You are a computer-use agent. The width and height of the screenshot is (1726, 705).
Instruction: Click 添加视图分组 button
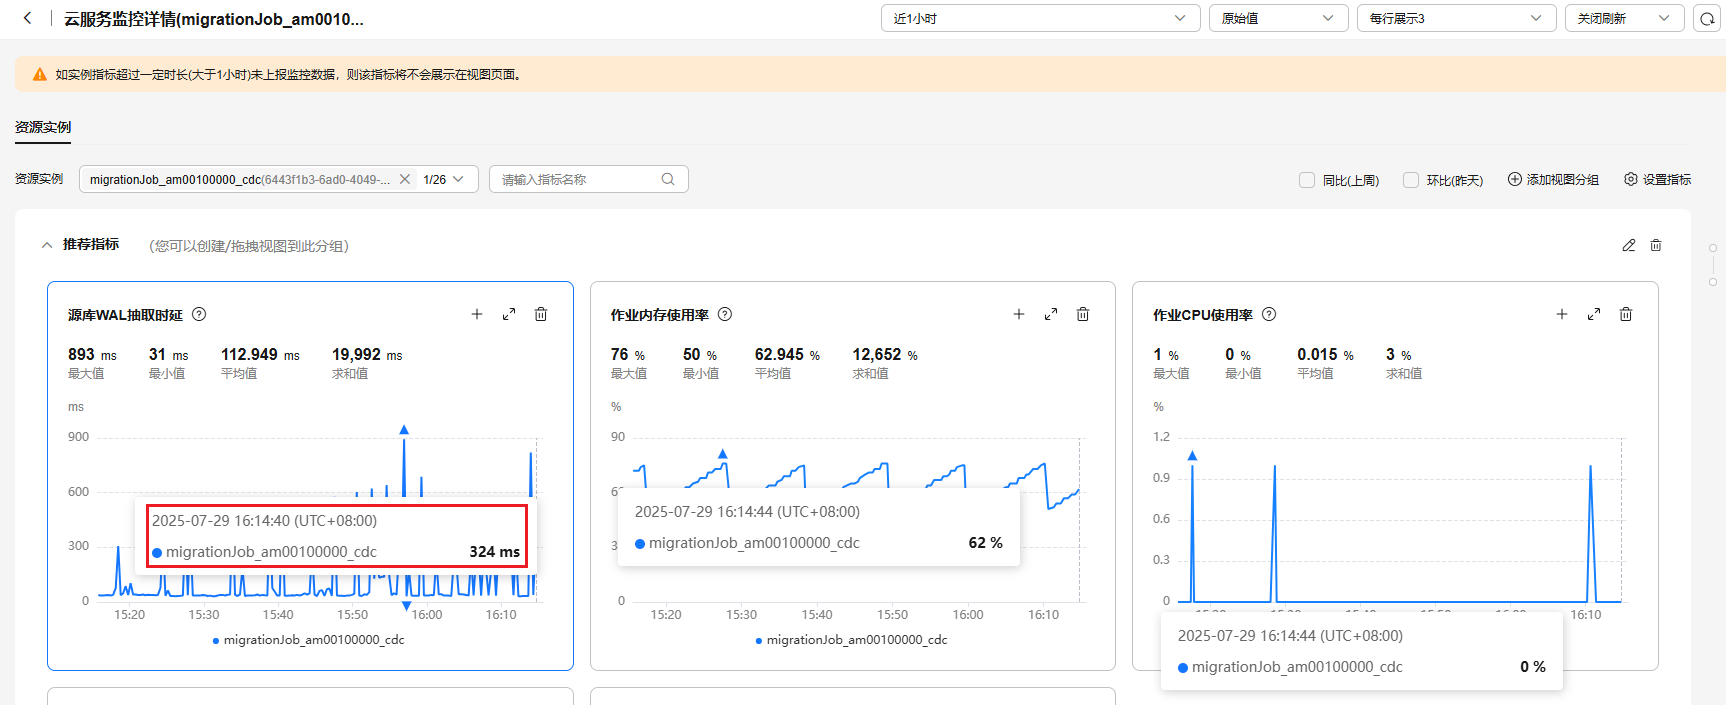point(1553,180)
